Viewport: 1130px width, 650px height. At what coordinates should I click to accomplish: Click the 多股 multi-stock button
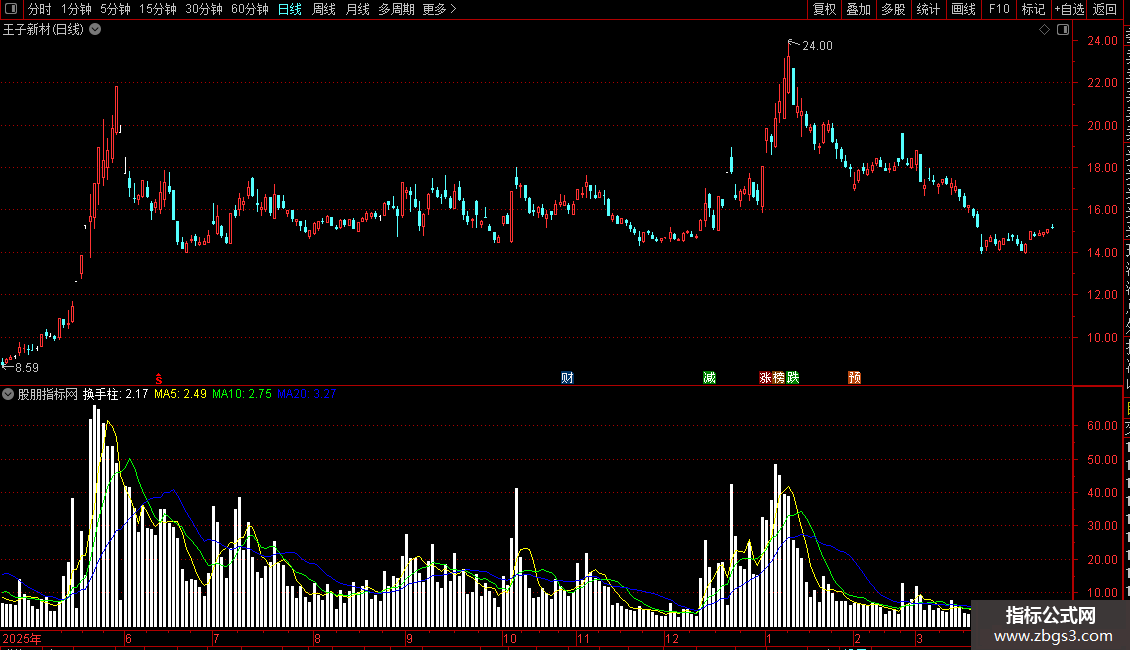[893, 9]
